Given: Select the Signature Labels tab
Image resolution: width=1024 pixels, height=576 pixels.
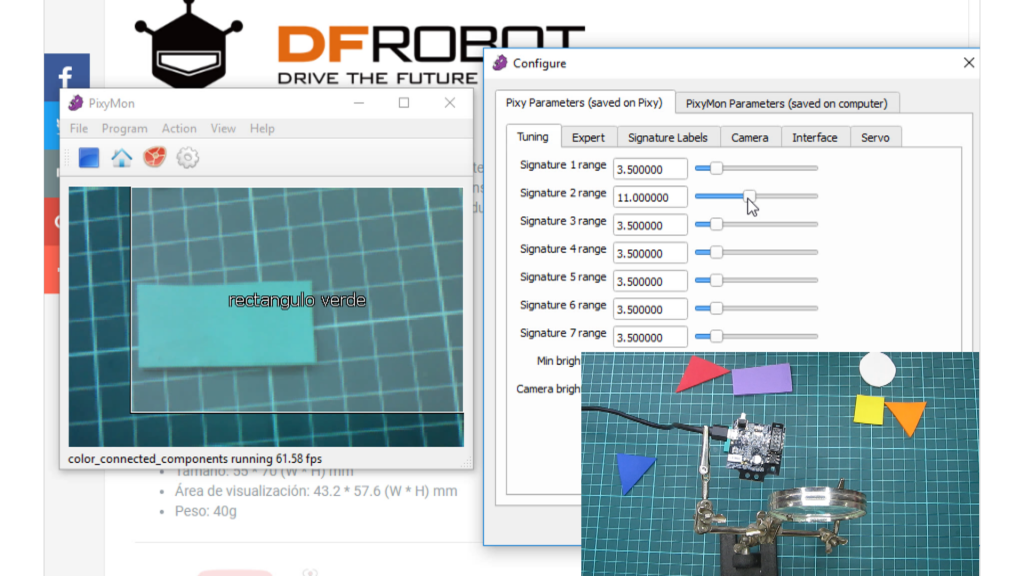Looking at the screenshot, I should (x=667, y=137).
